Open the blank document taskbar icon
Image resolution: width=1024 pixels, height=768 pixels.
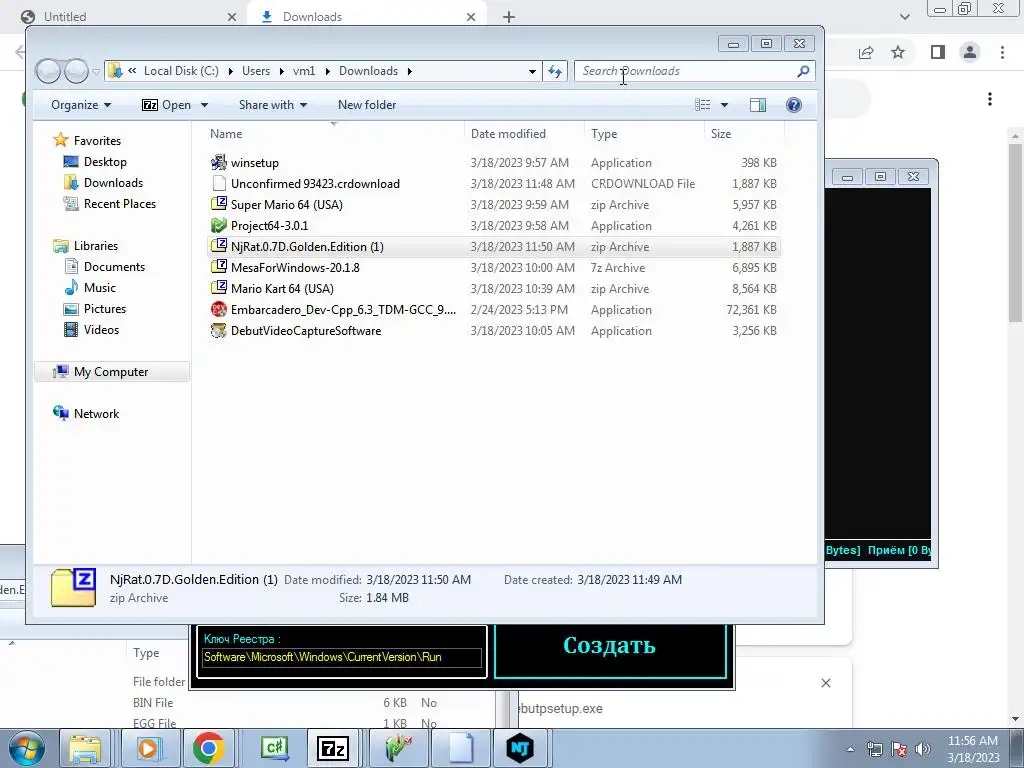pos(460,748)
